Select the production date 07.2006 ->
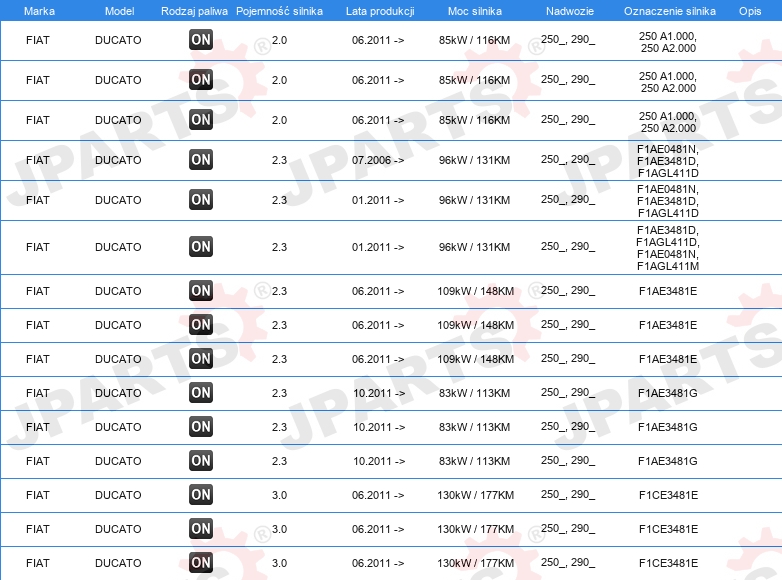Viewport: 782px width, 580px height. pos(378,160)
